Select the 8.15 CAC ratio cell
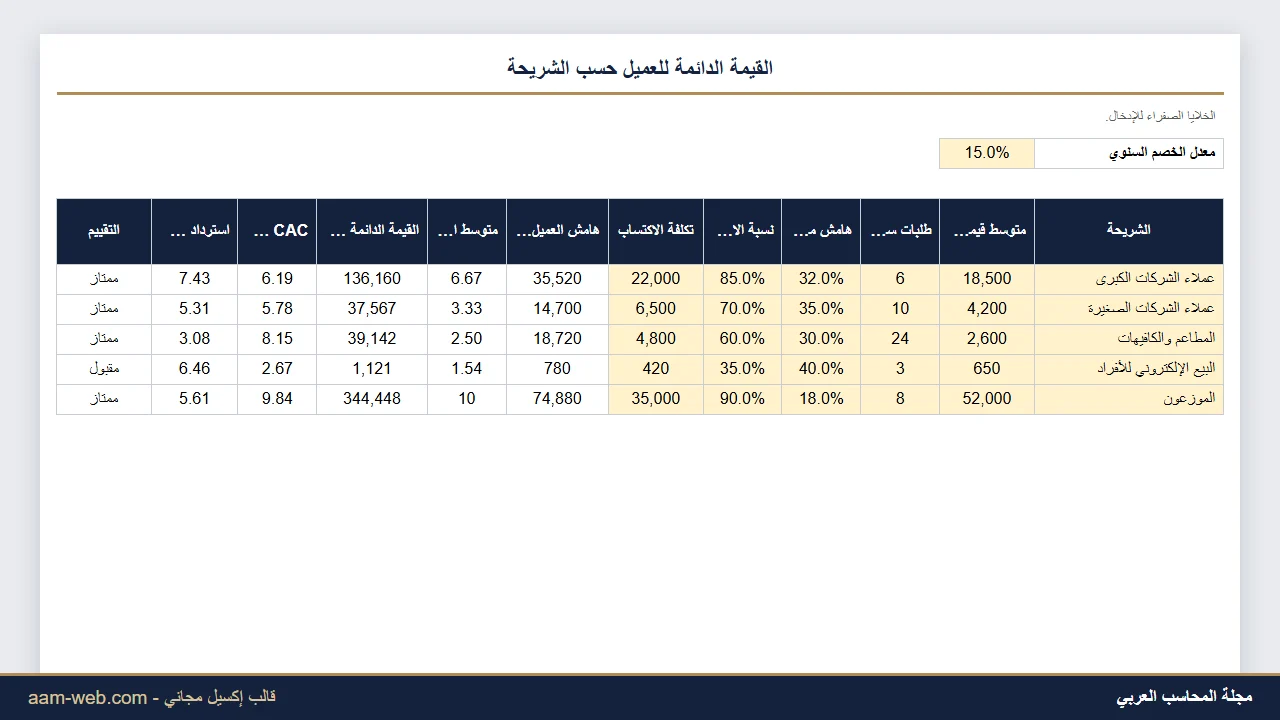Viewport: 1280px width, 720px height. tap(277, 339)
